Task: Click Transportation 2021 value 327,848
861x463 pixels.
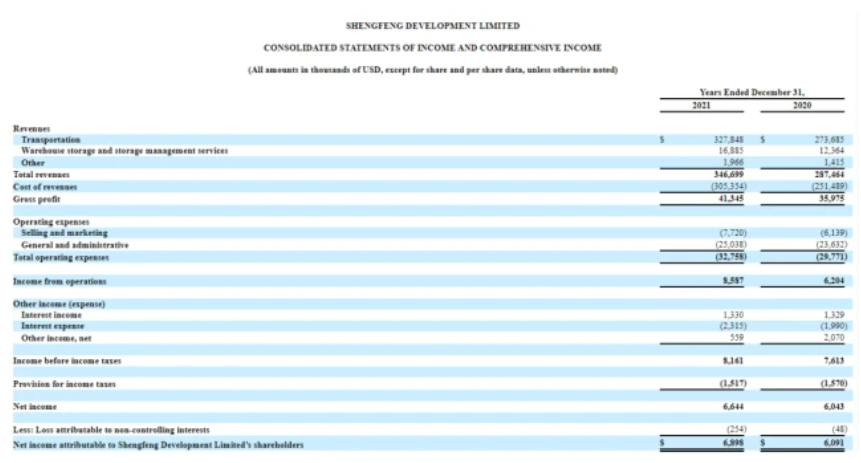Action: coord(728,140)
